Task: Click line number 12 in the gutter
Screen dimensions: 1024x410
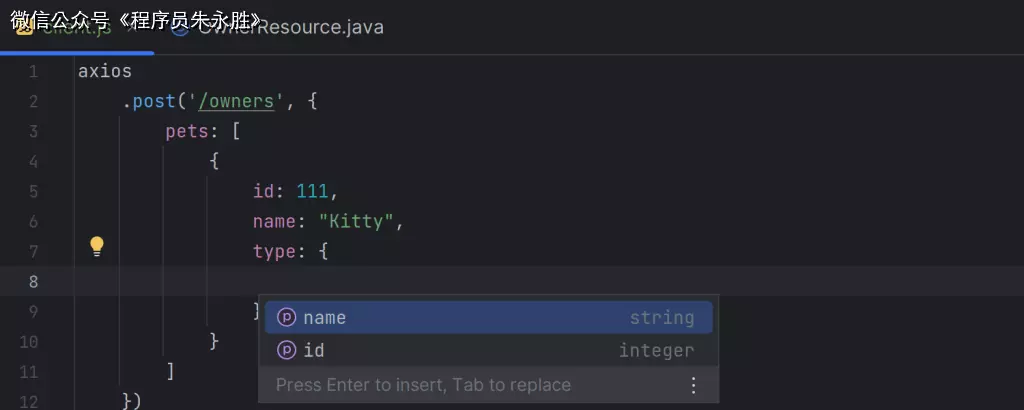Action: pyautogui.click(x=29, y=401)
